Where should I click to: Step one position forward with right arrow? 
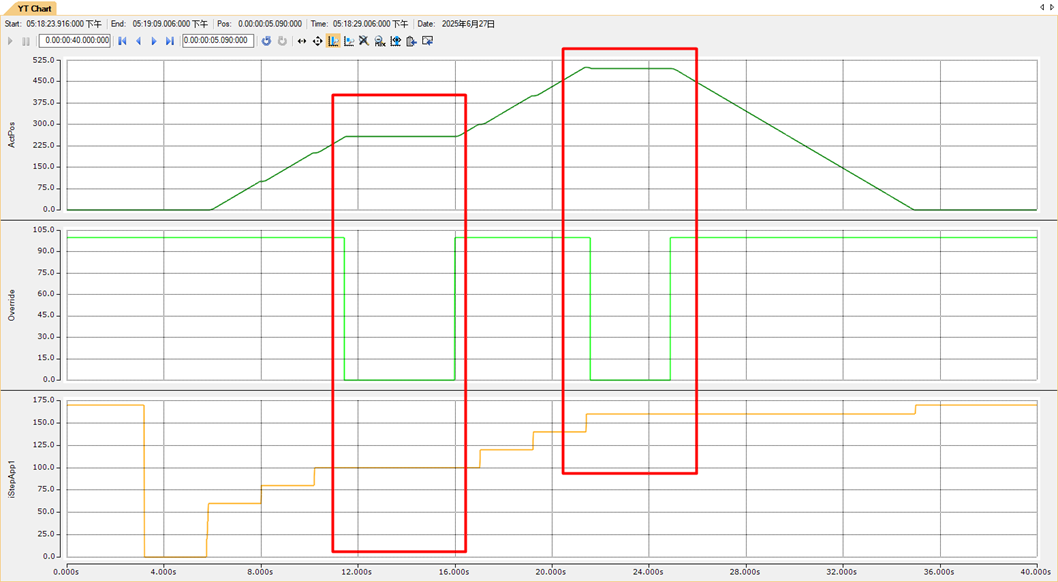(x=154, y=41)
